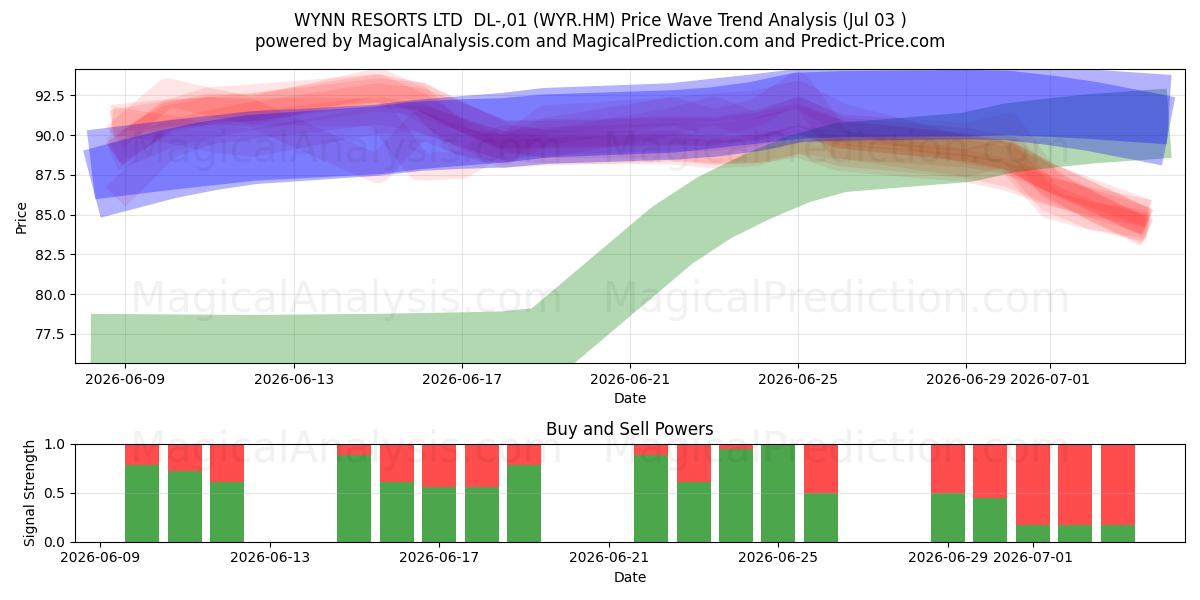Click 2026-06-13 date tick under price chart
The height and width of the screenshot is (600, 1200).
pos(294,379)
